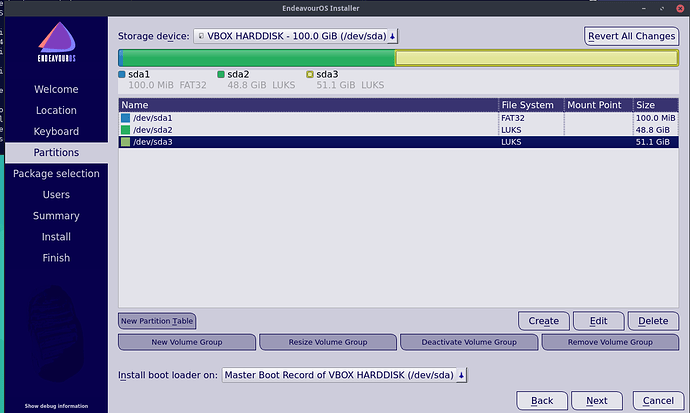Viewport: 690px width, 413px height.
Task: Click the 100.0 MiB size cell
Action: click(655, 118)
